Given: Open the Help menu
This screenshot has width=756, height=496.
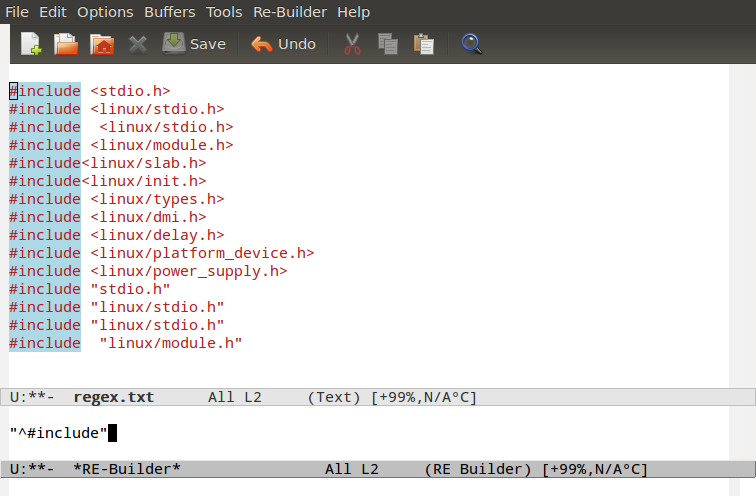Looking at the screenshot, I should (x=353, y=12).
